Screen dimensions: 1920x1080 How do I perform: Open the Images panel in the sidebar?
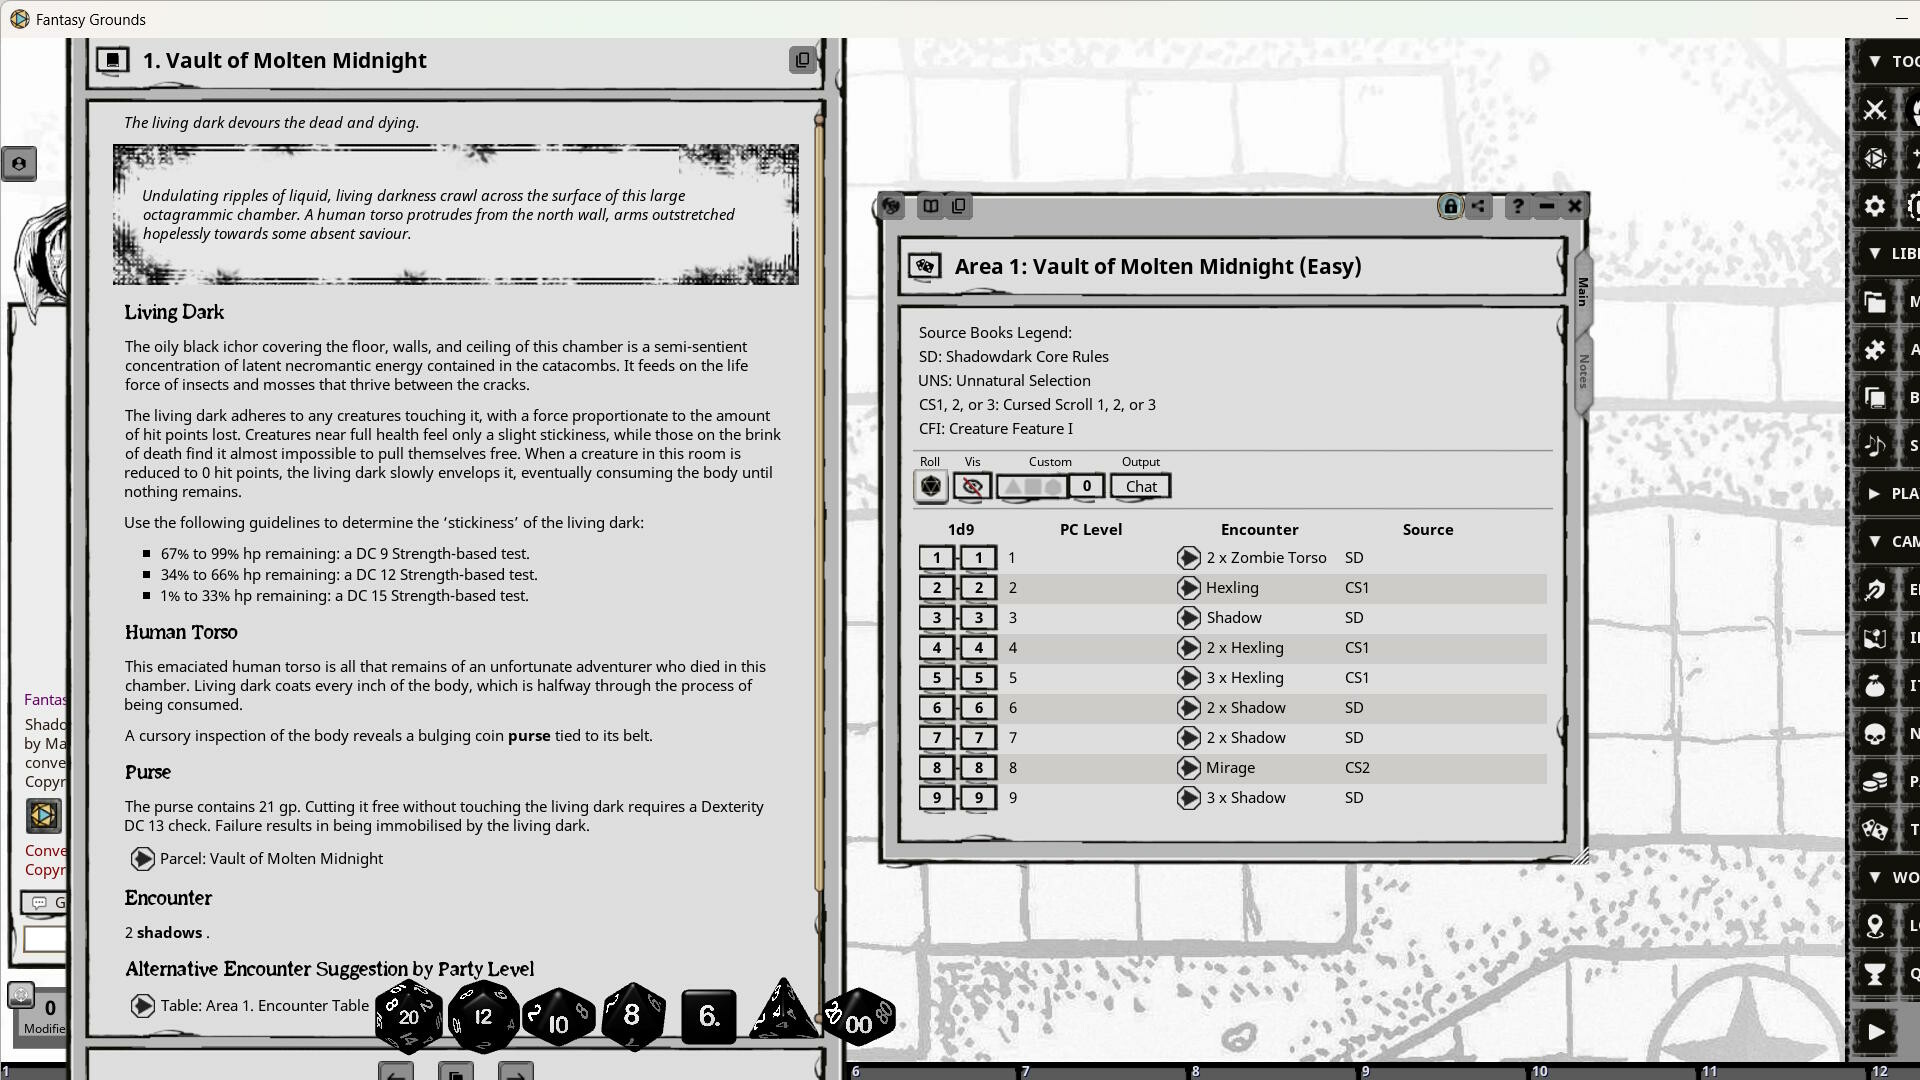[x=1875, y=637]
